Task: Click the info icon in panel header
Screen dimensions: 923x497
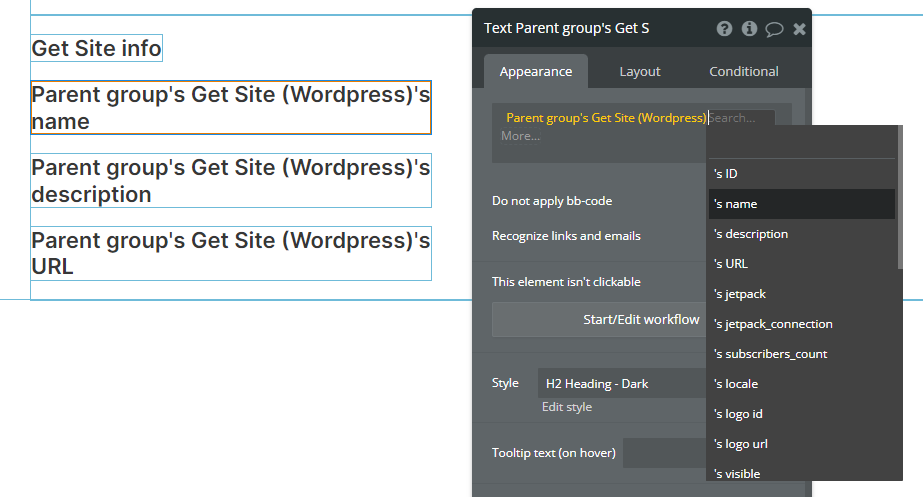Action: [x=749, y=29]
